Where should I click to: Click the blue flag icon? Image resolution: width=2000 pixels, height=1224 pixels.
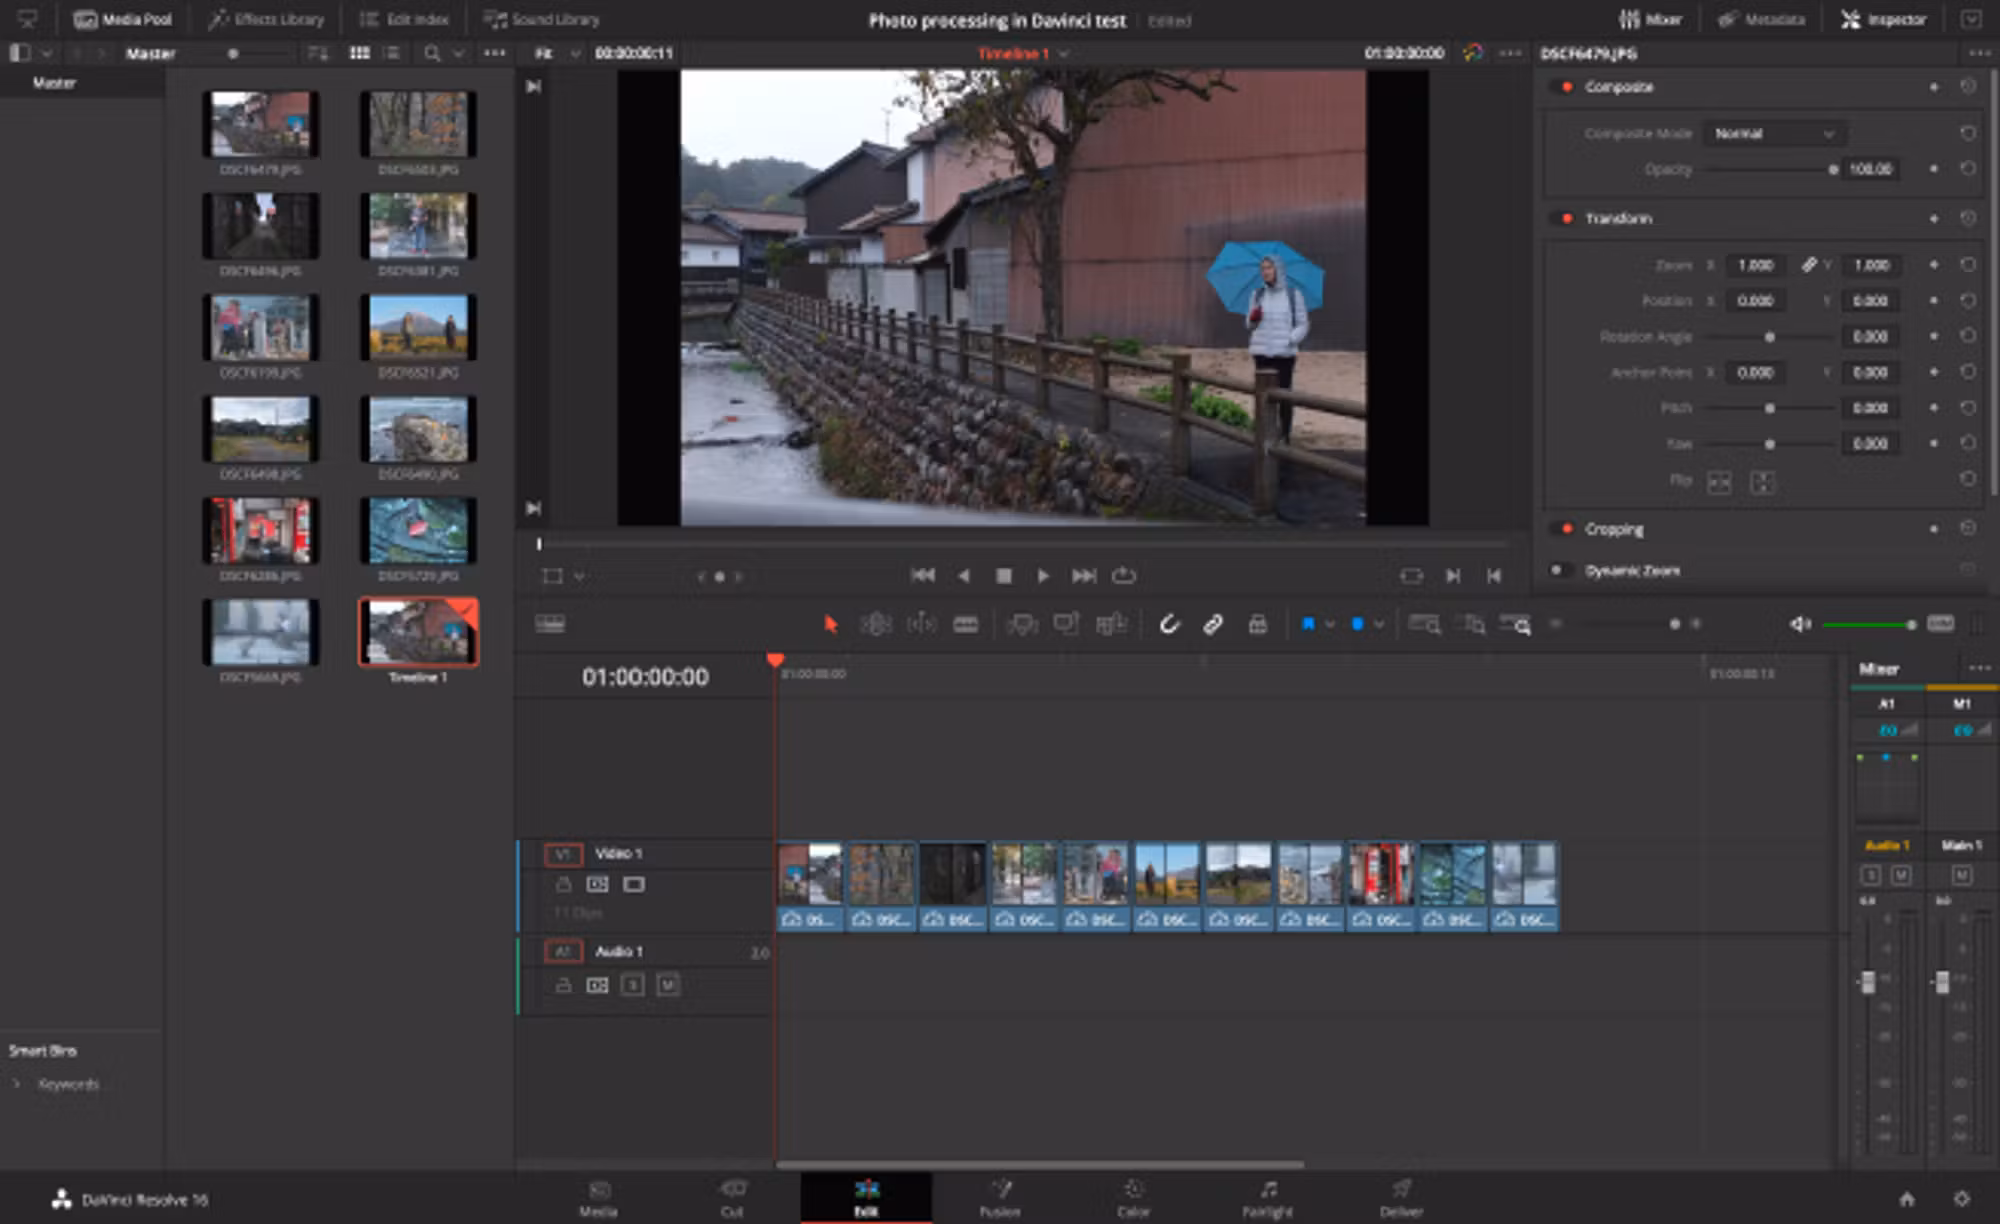(x=1308, y=624)
